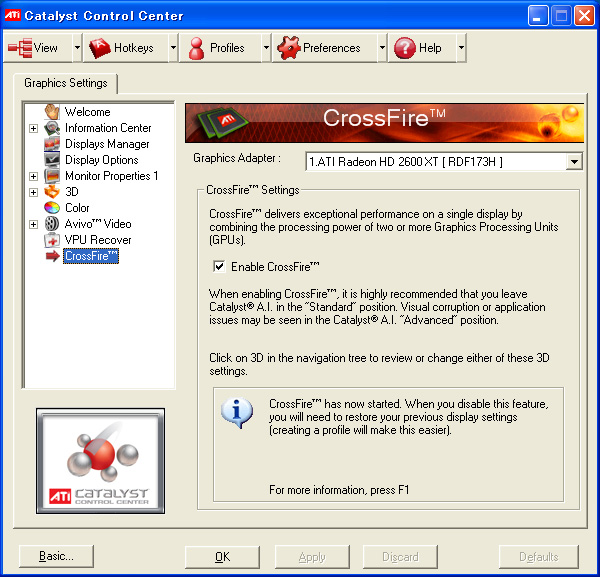
Task: Click the 3D cube icon
Action: [x=52, y=192]
